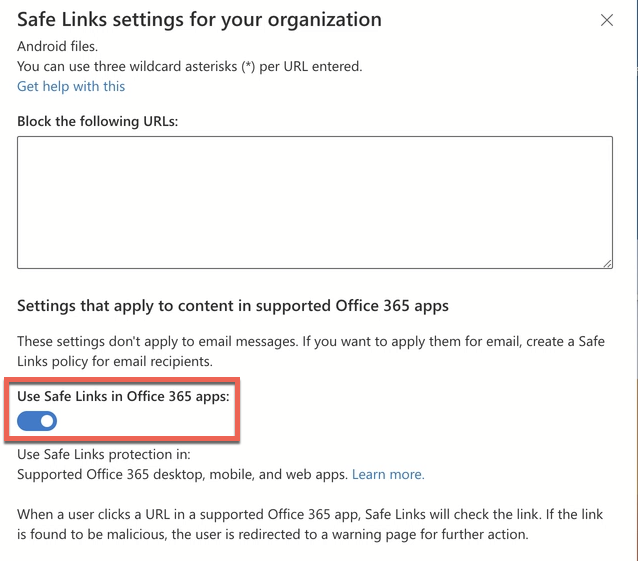This screenshot has height=561, width=638.
Task: Click the 'Use Safe Links in Office 365 apps:' label
Action: point(123,396)
